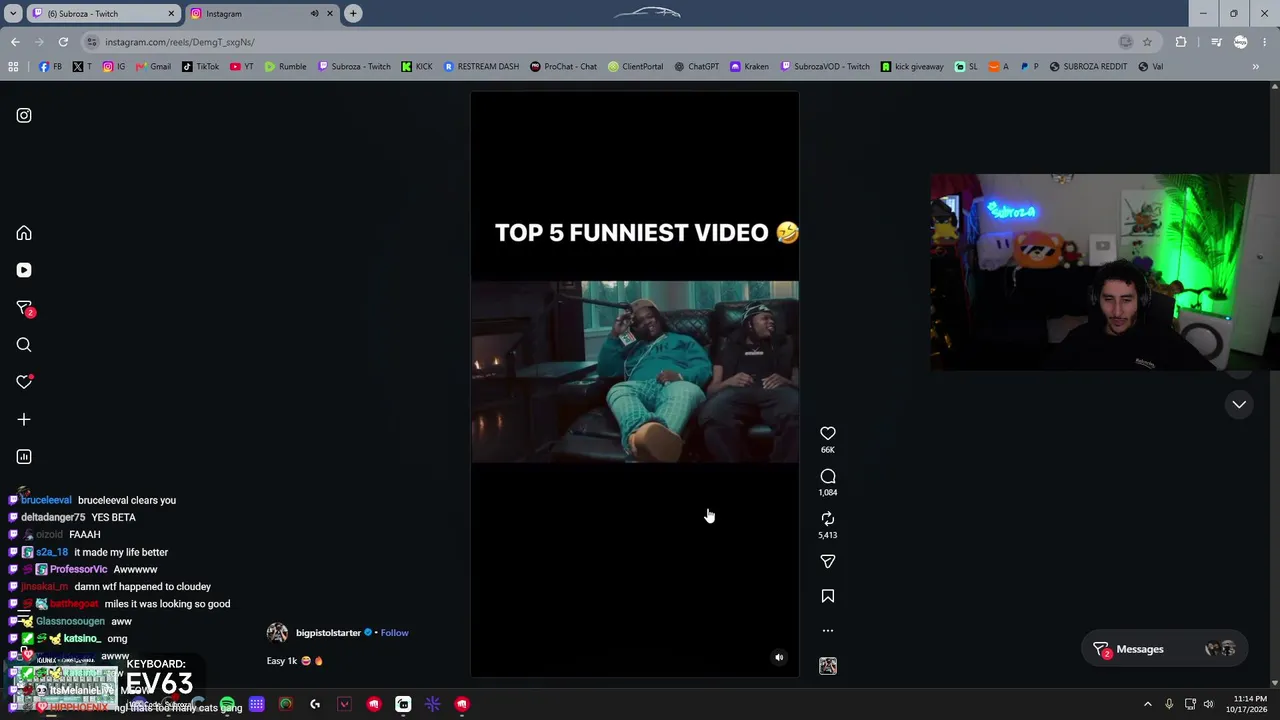Go to Instagram Home in sidebar
The width and height of the screenshot is (1280, 720).
pyautogui.click(x=24, y=233)
